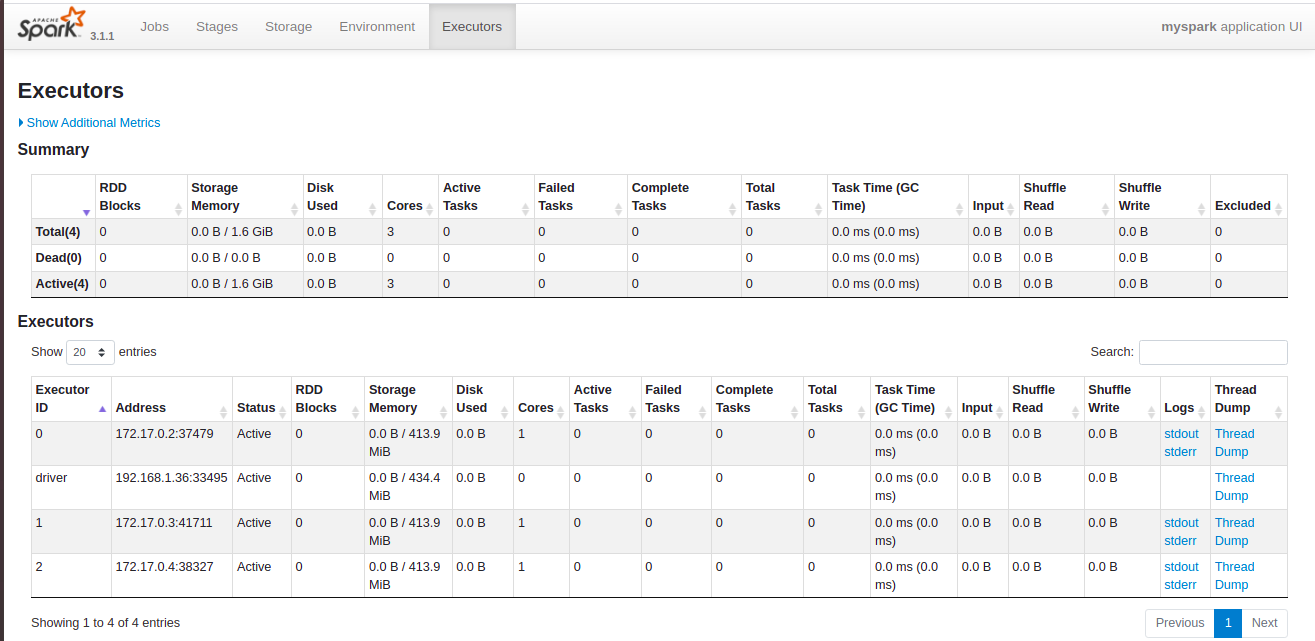Click the Next pagination button
The image size is (1315, 641).
tap(1264, 623)
